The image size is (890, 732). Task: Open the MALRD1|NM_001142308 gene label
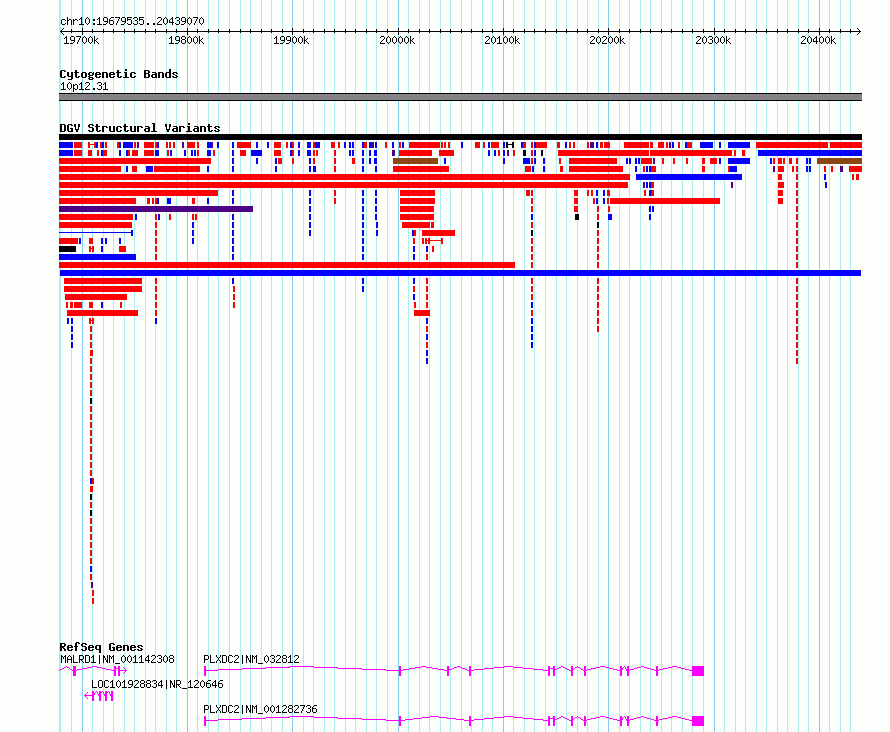point(117,659)
